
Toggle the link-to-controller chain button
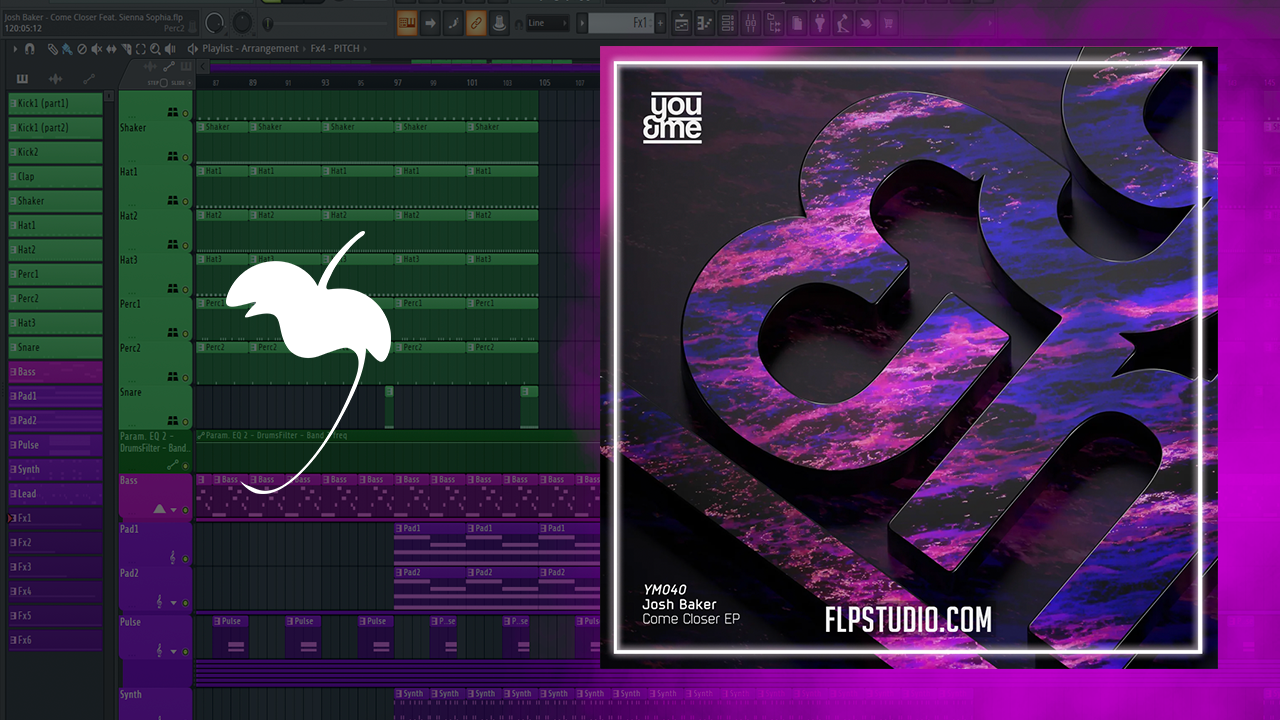pyautogui.click(x=476, y=23)
